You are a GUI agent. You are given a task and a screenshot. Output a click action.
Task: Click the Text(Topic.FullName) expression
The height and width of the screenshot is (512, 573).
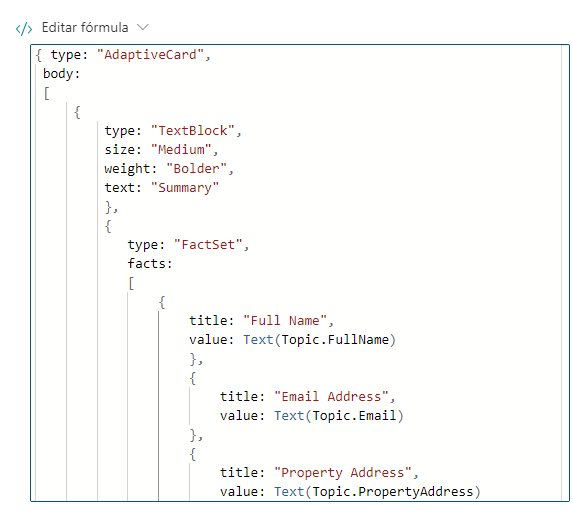[319, 340]
